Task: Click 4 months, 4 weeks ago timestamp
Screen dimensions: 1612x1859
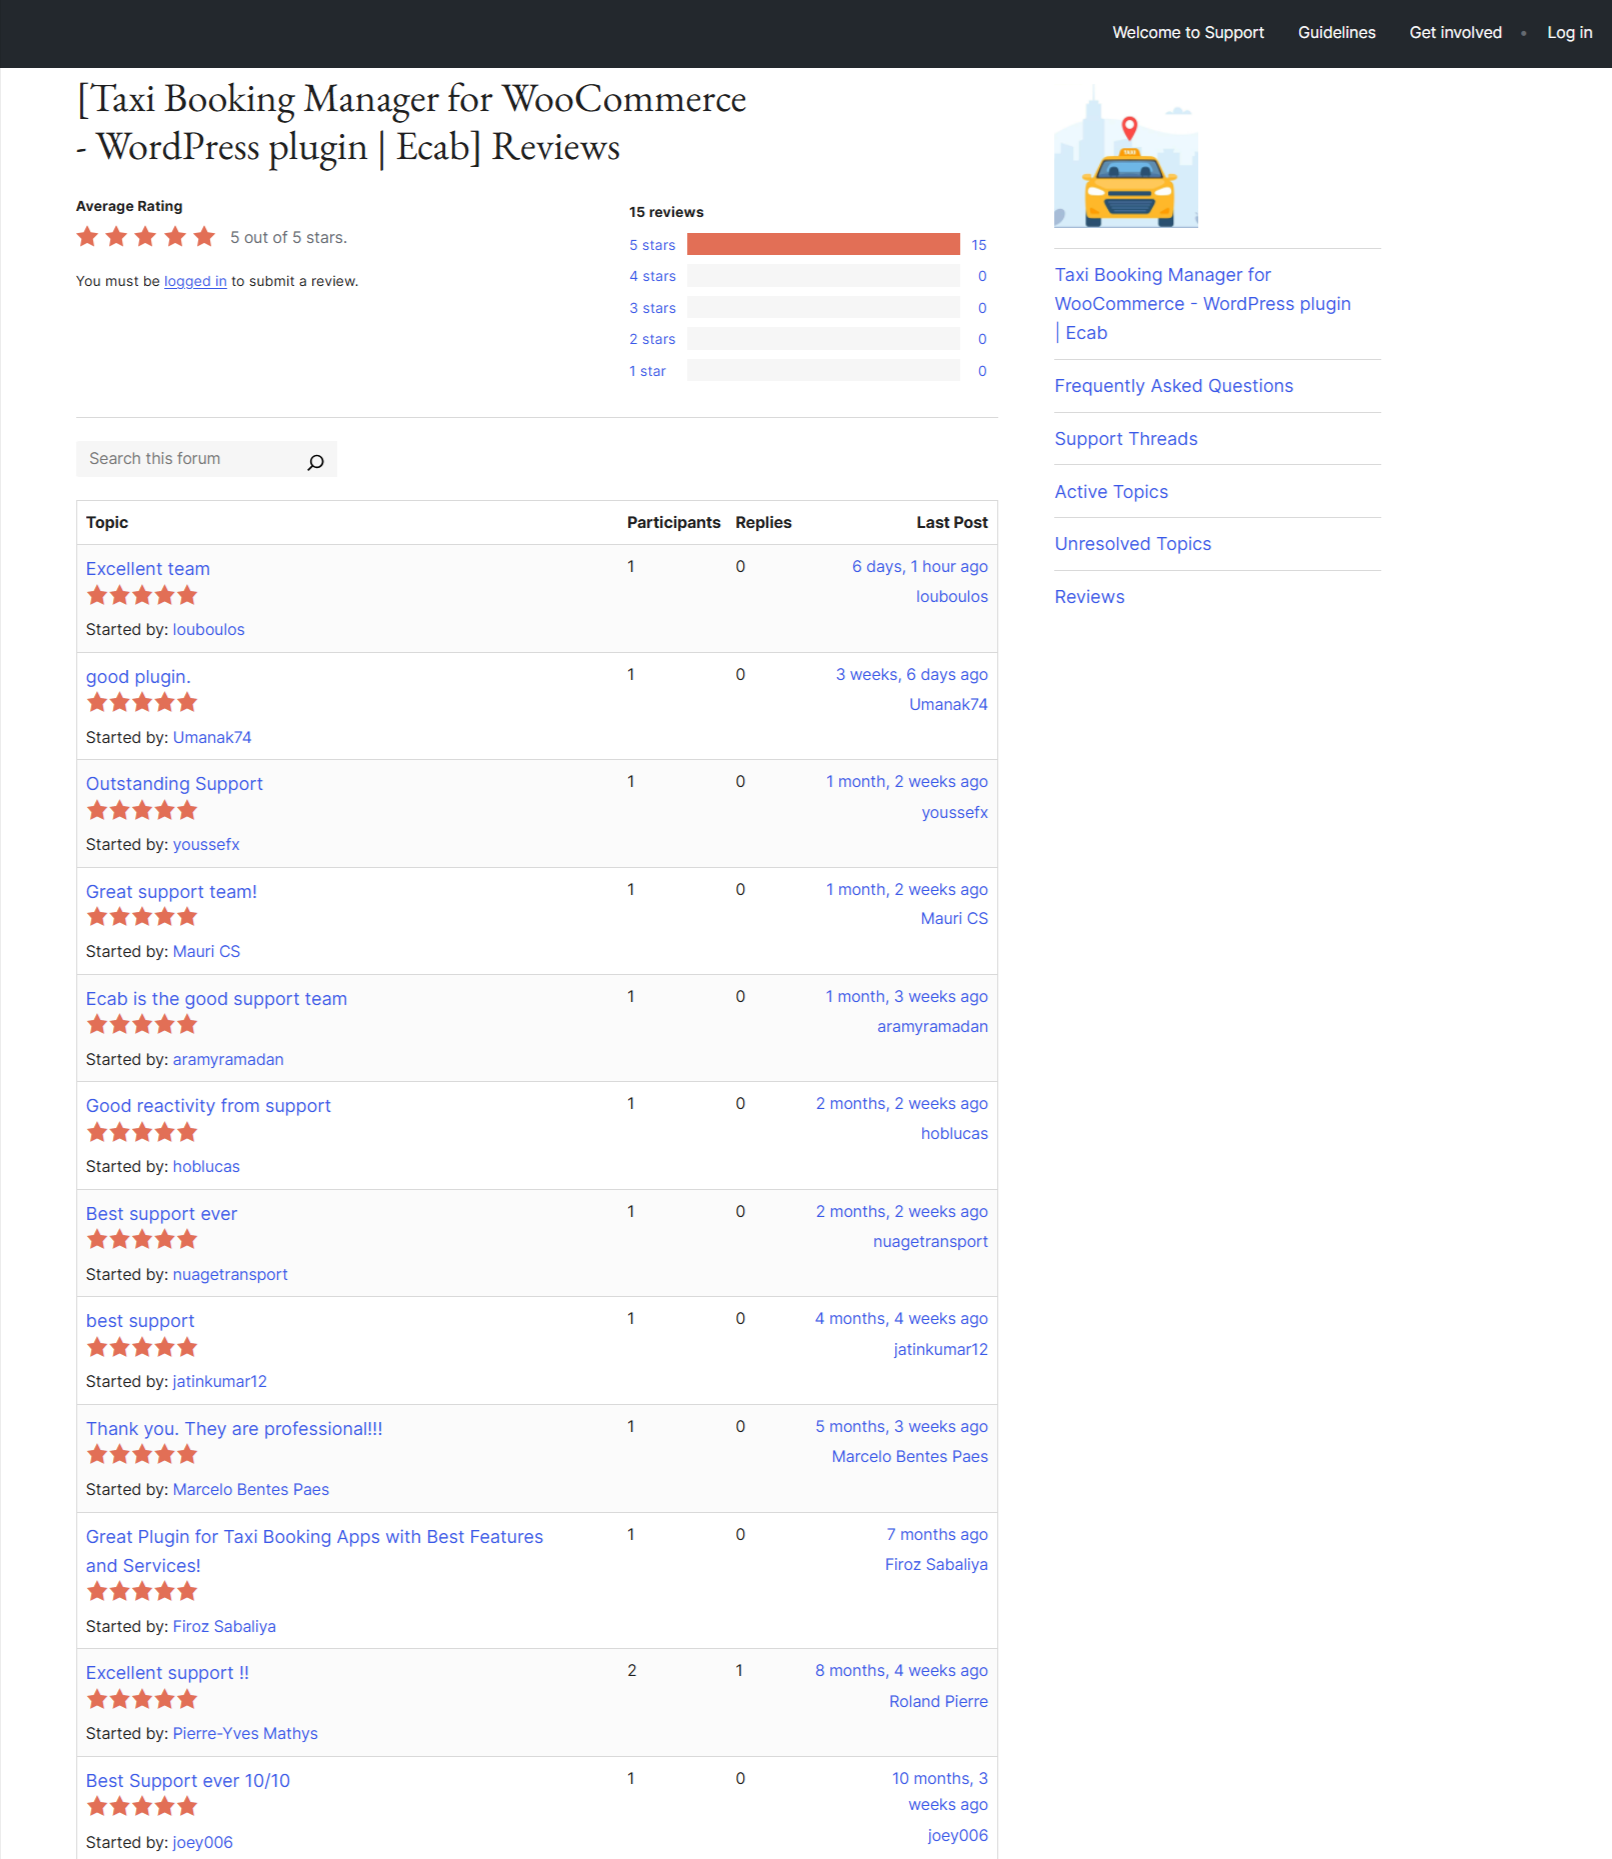Action: [901, 1319]
